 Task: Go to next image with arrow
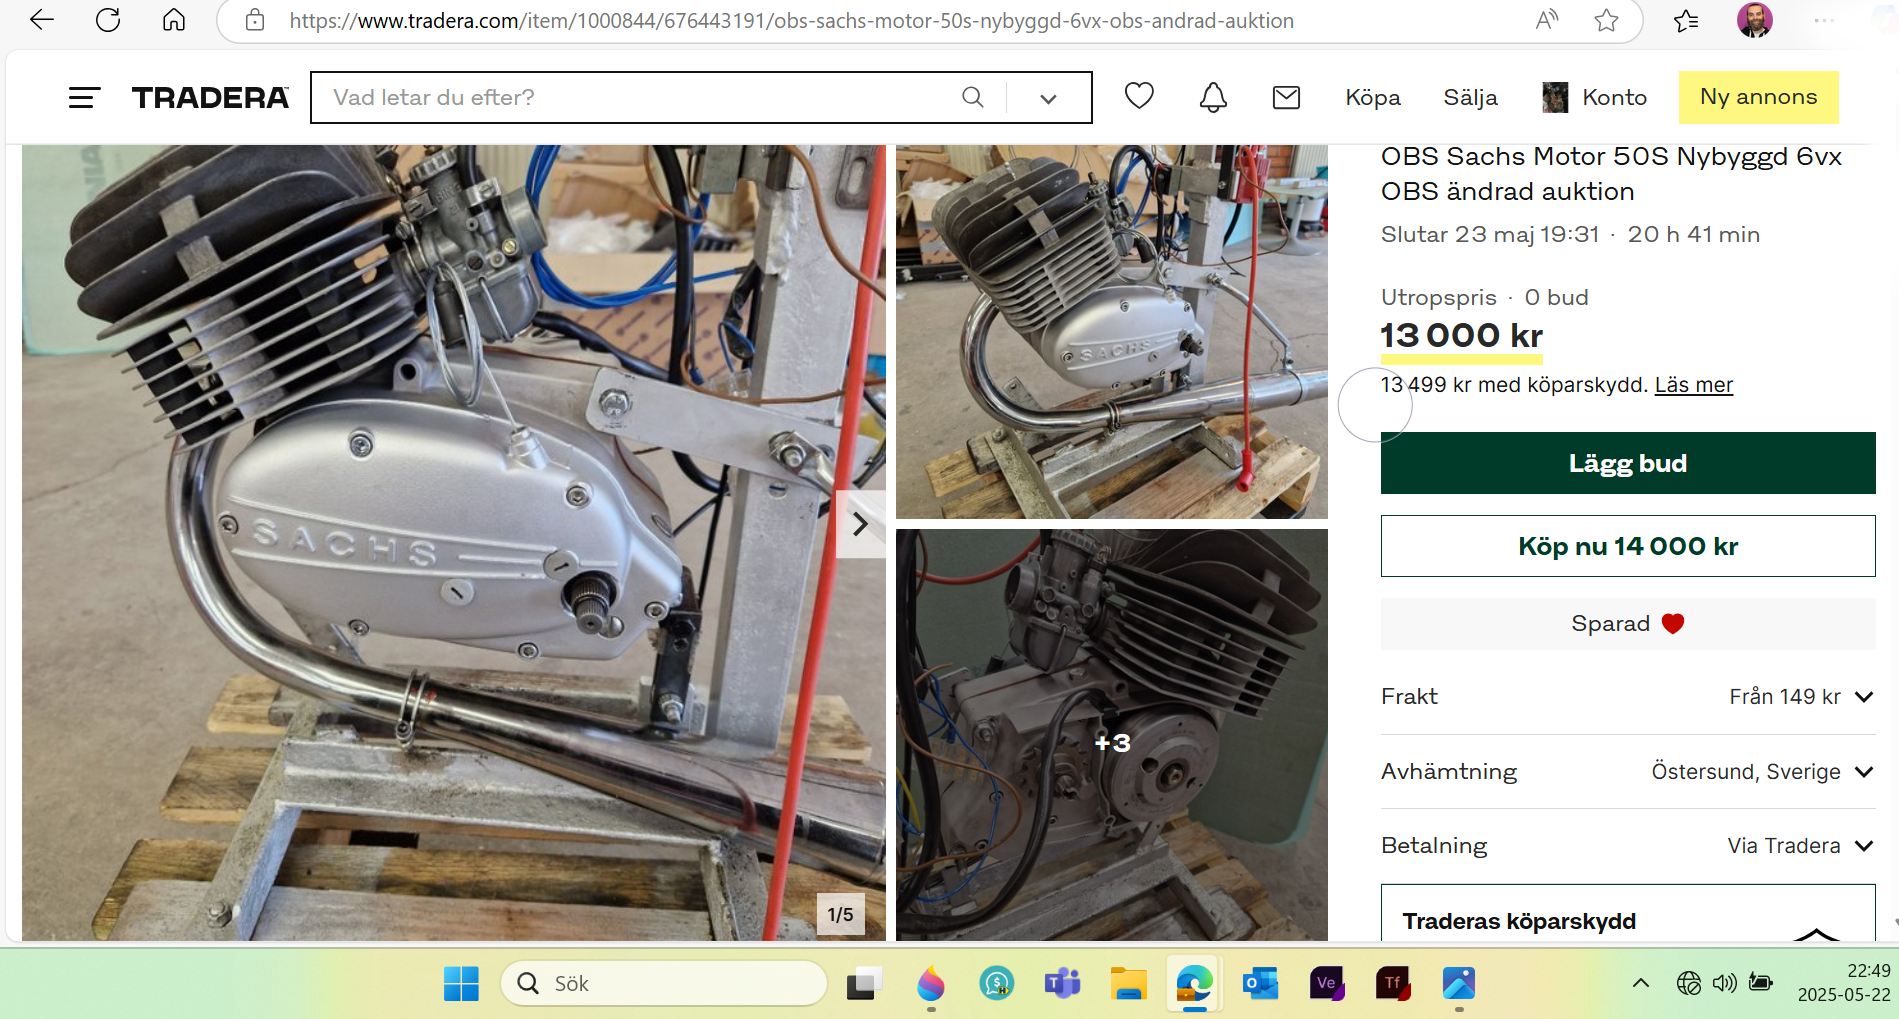(860, 524)
